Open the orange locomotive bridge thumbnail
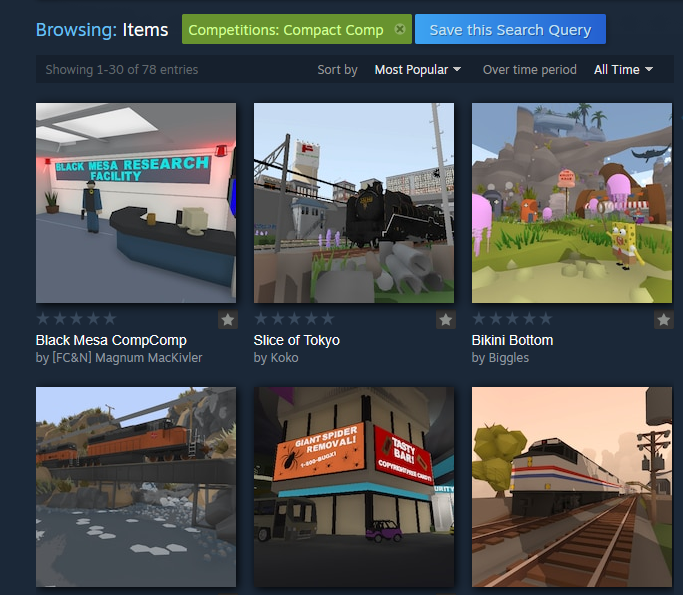This screenshot has width=683, height=595. click(x=136, y=487)
